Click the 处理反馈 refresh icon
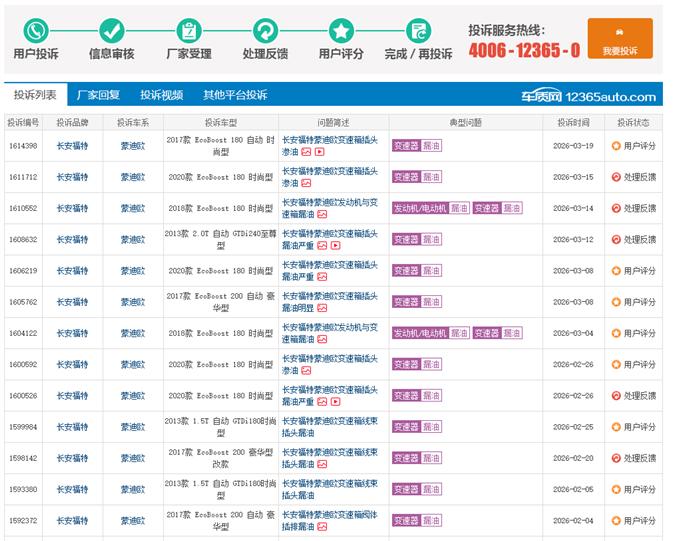The height and width of the screenshot is (541, 700). (265, 31)
